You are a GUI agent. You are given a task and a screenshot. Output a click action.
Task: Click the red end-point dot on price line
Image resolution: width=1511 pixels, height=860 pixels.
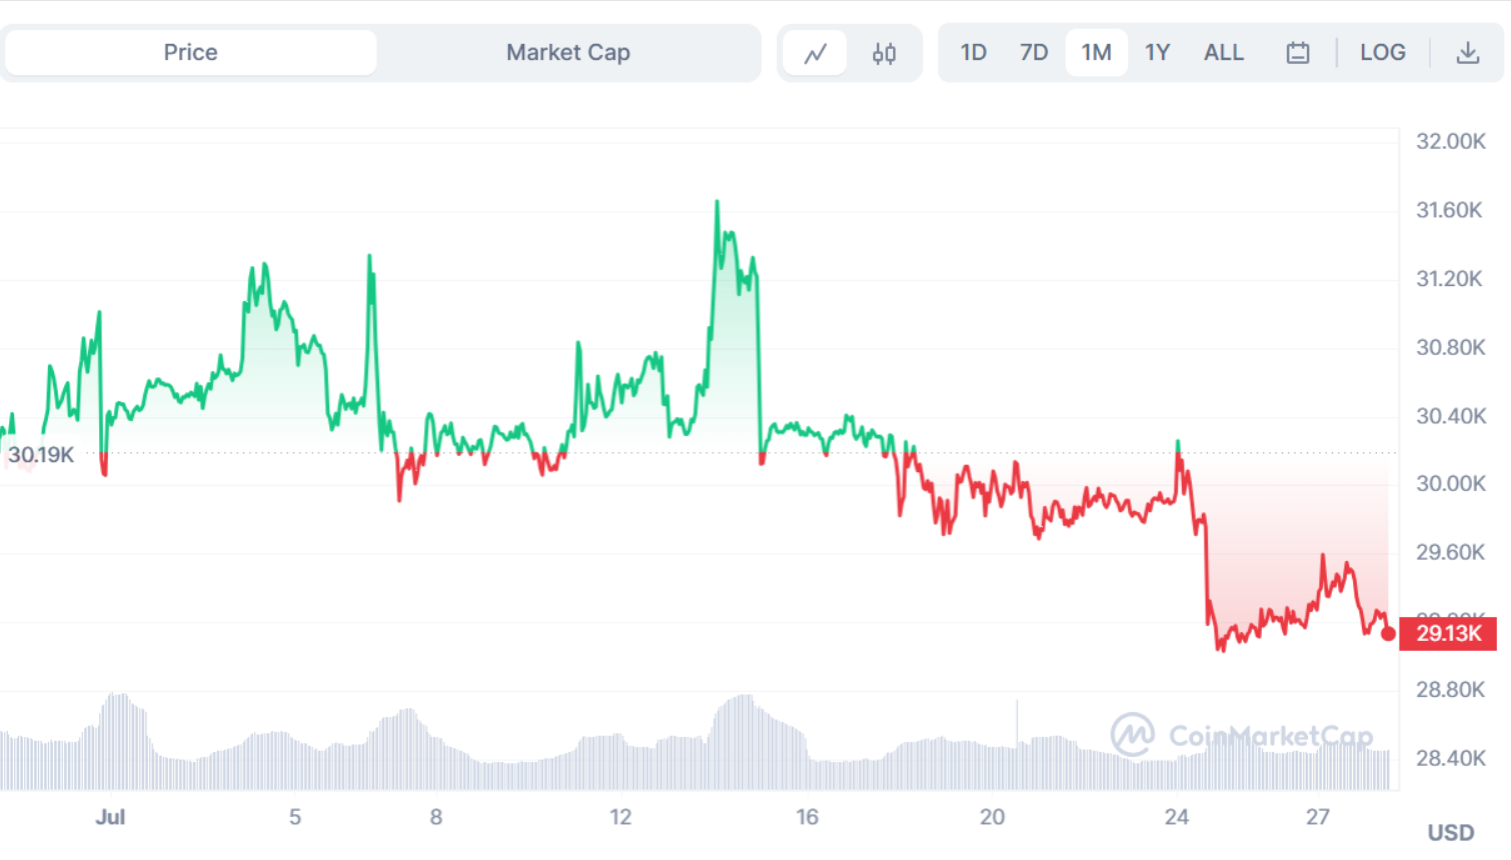(x=1388, y=634)
